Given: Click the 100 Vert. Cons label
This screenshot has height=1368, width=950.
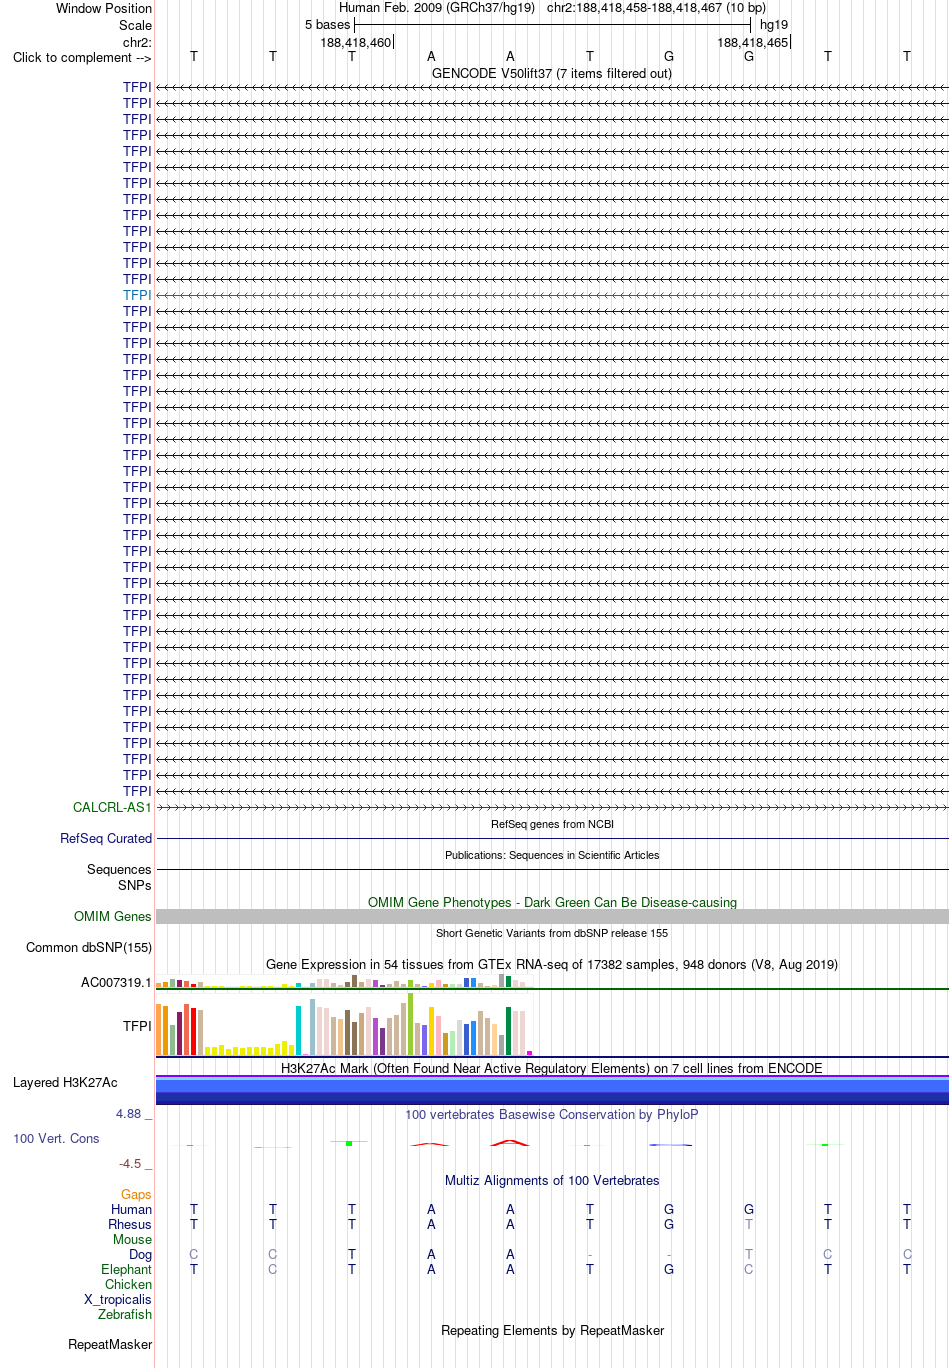Looking at the screenshot, I should (x=56, y=1138).
